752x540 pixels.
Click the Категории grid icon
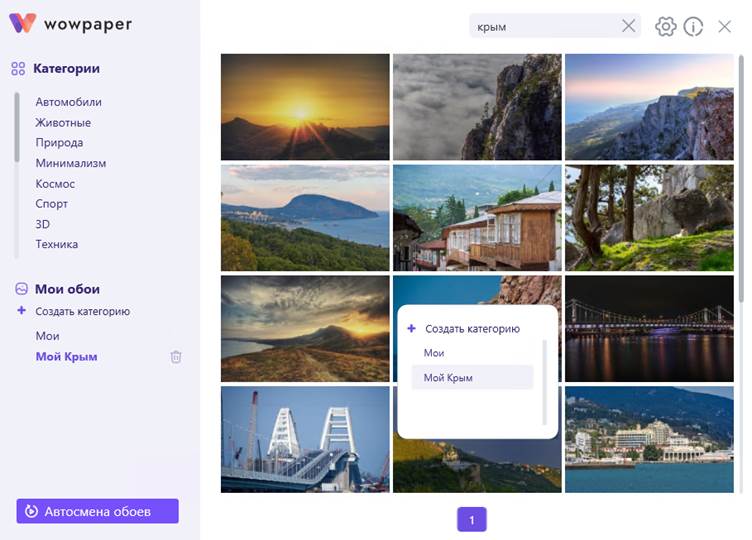point(18,69)
